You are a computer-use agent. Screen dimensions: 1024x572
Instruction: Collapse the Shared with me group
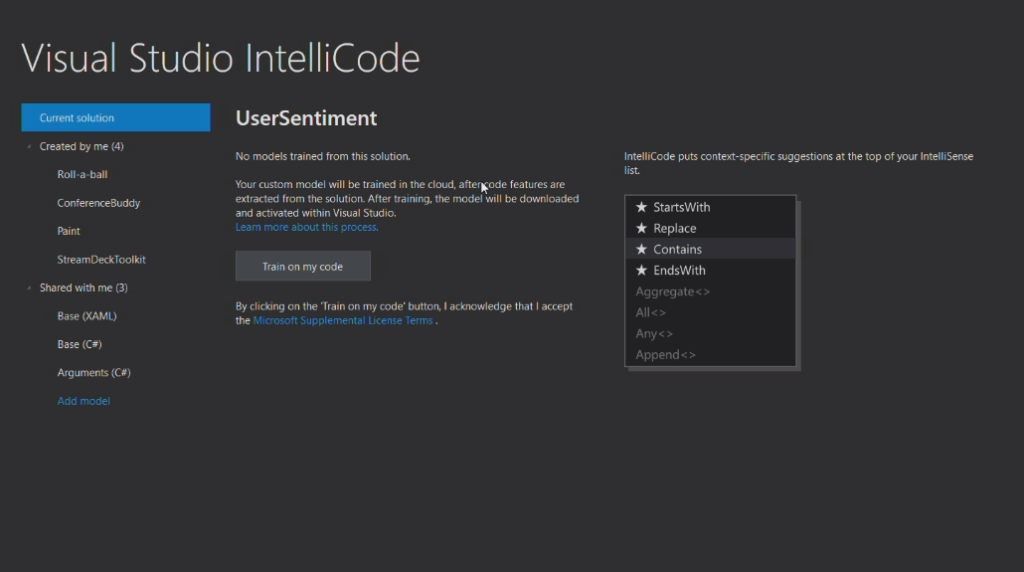pyautogui.click(x=29, y=288)
